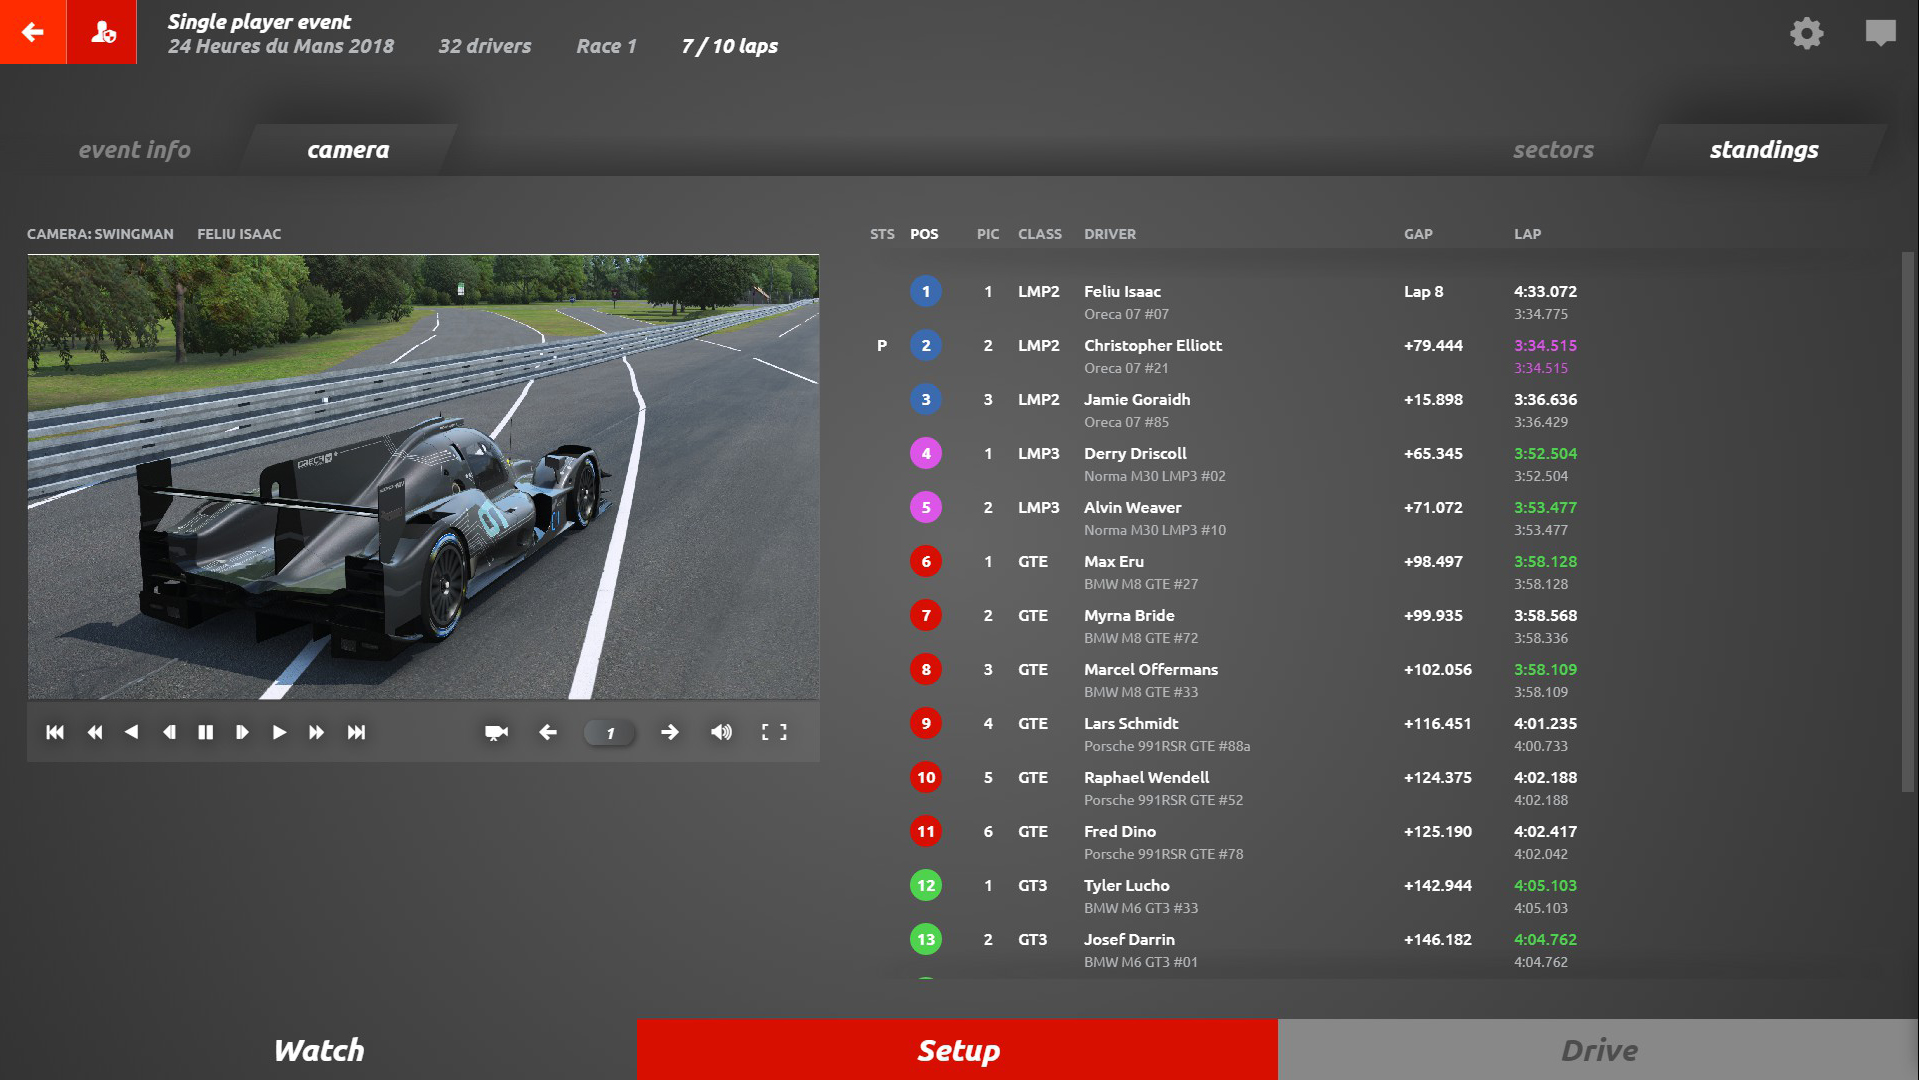Select position 6 badge for Max Eru
1919x1080 pixels.
(x=926, y=562)
